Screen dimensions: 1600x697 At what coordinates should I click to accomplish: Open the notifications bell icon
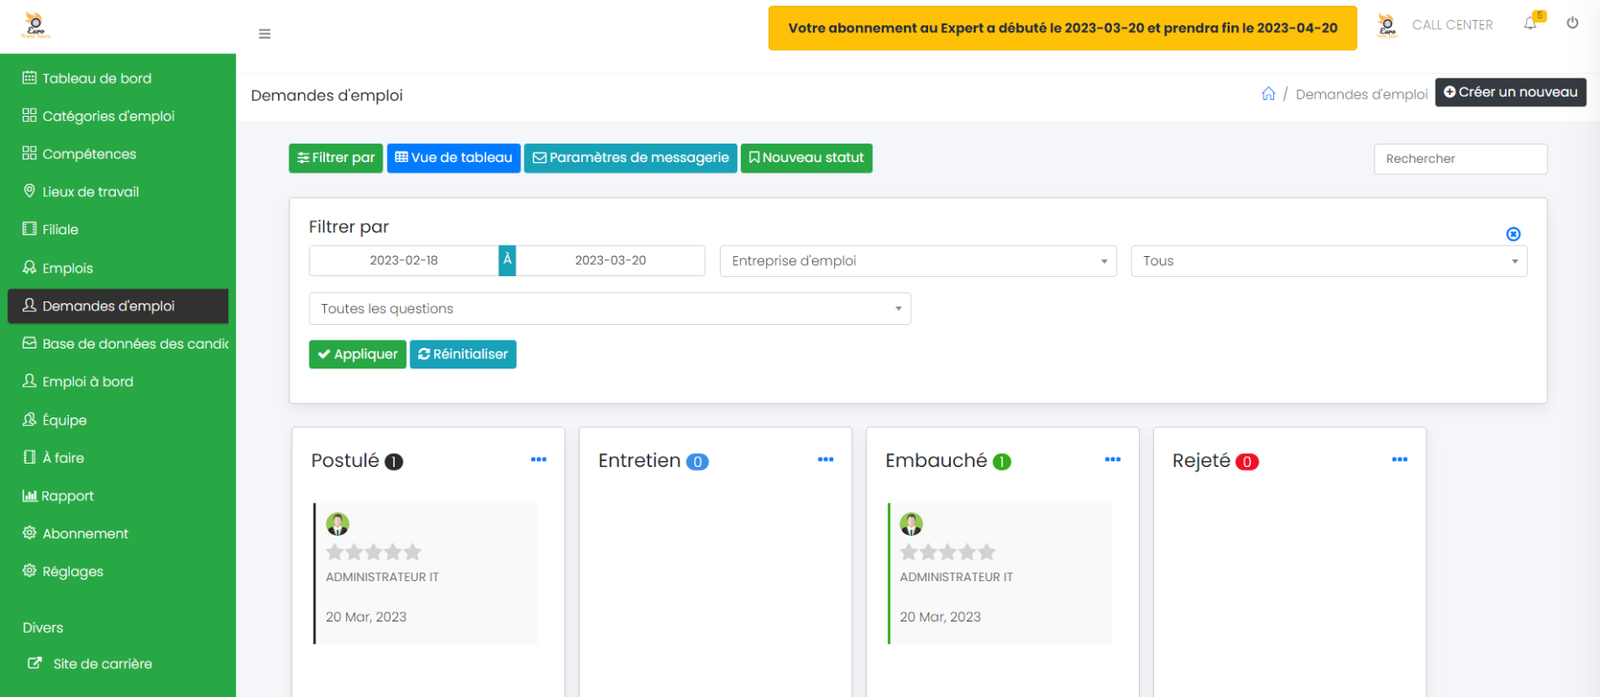click(1530, 24)
